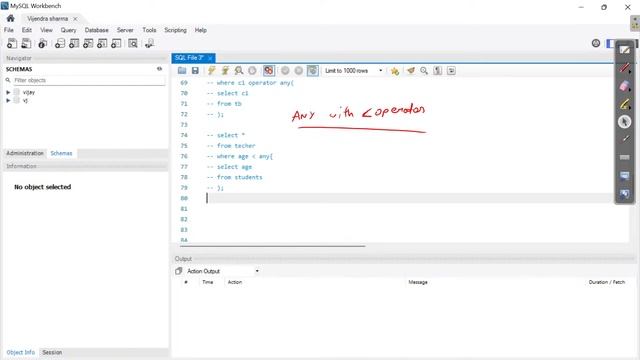This screenshot has width=640, height=360.
Task: Select the vijay schema item
Action: (29, 92)
